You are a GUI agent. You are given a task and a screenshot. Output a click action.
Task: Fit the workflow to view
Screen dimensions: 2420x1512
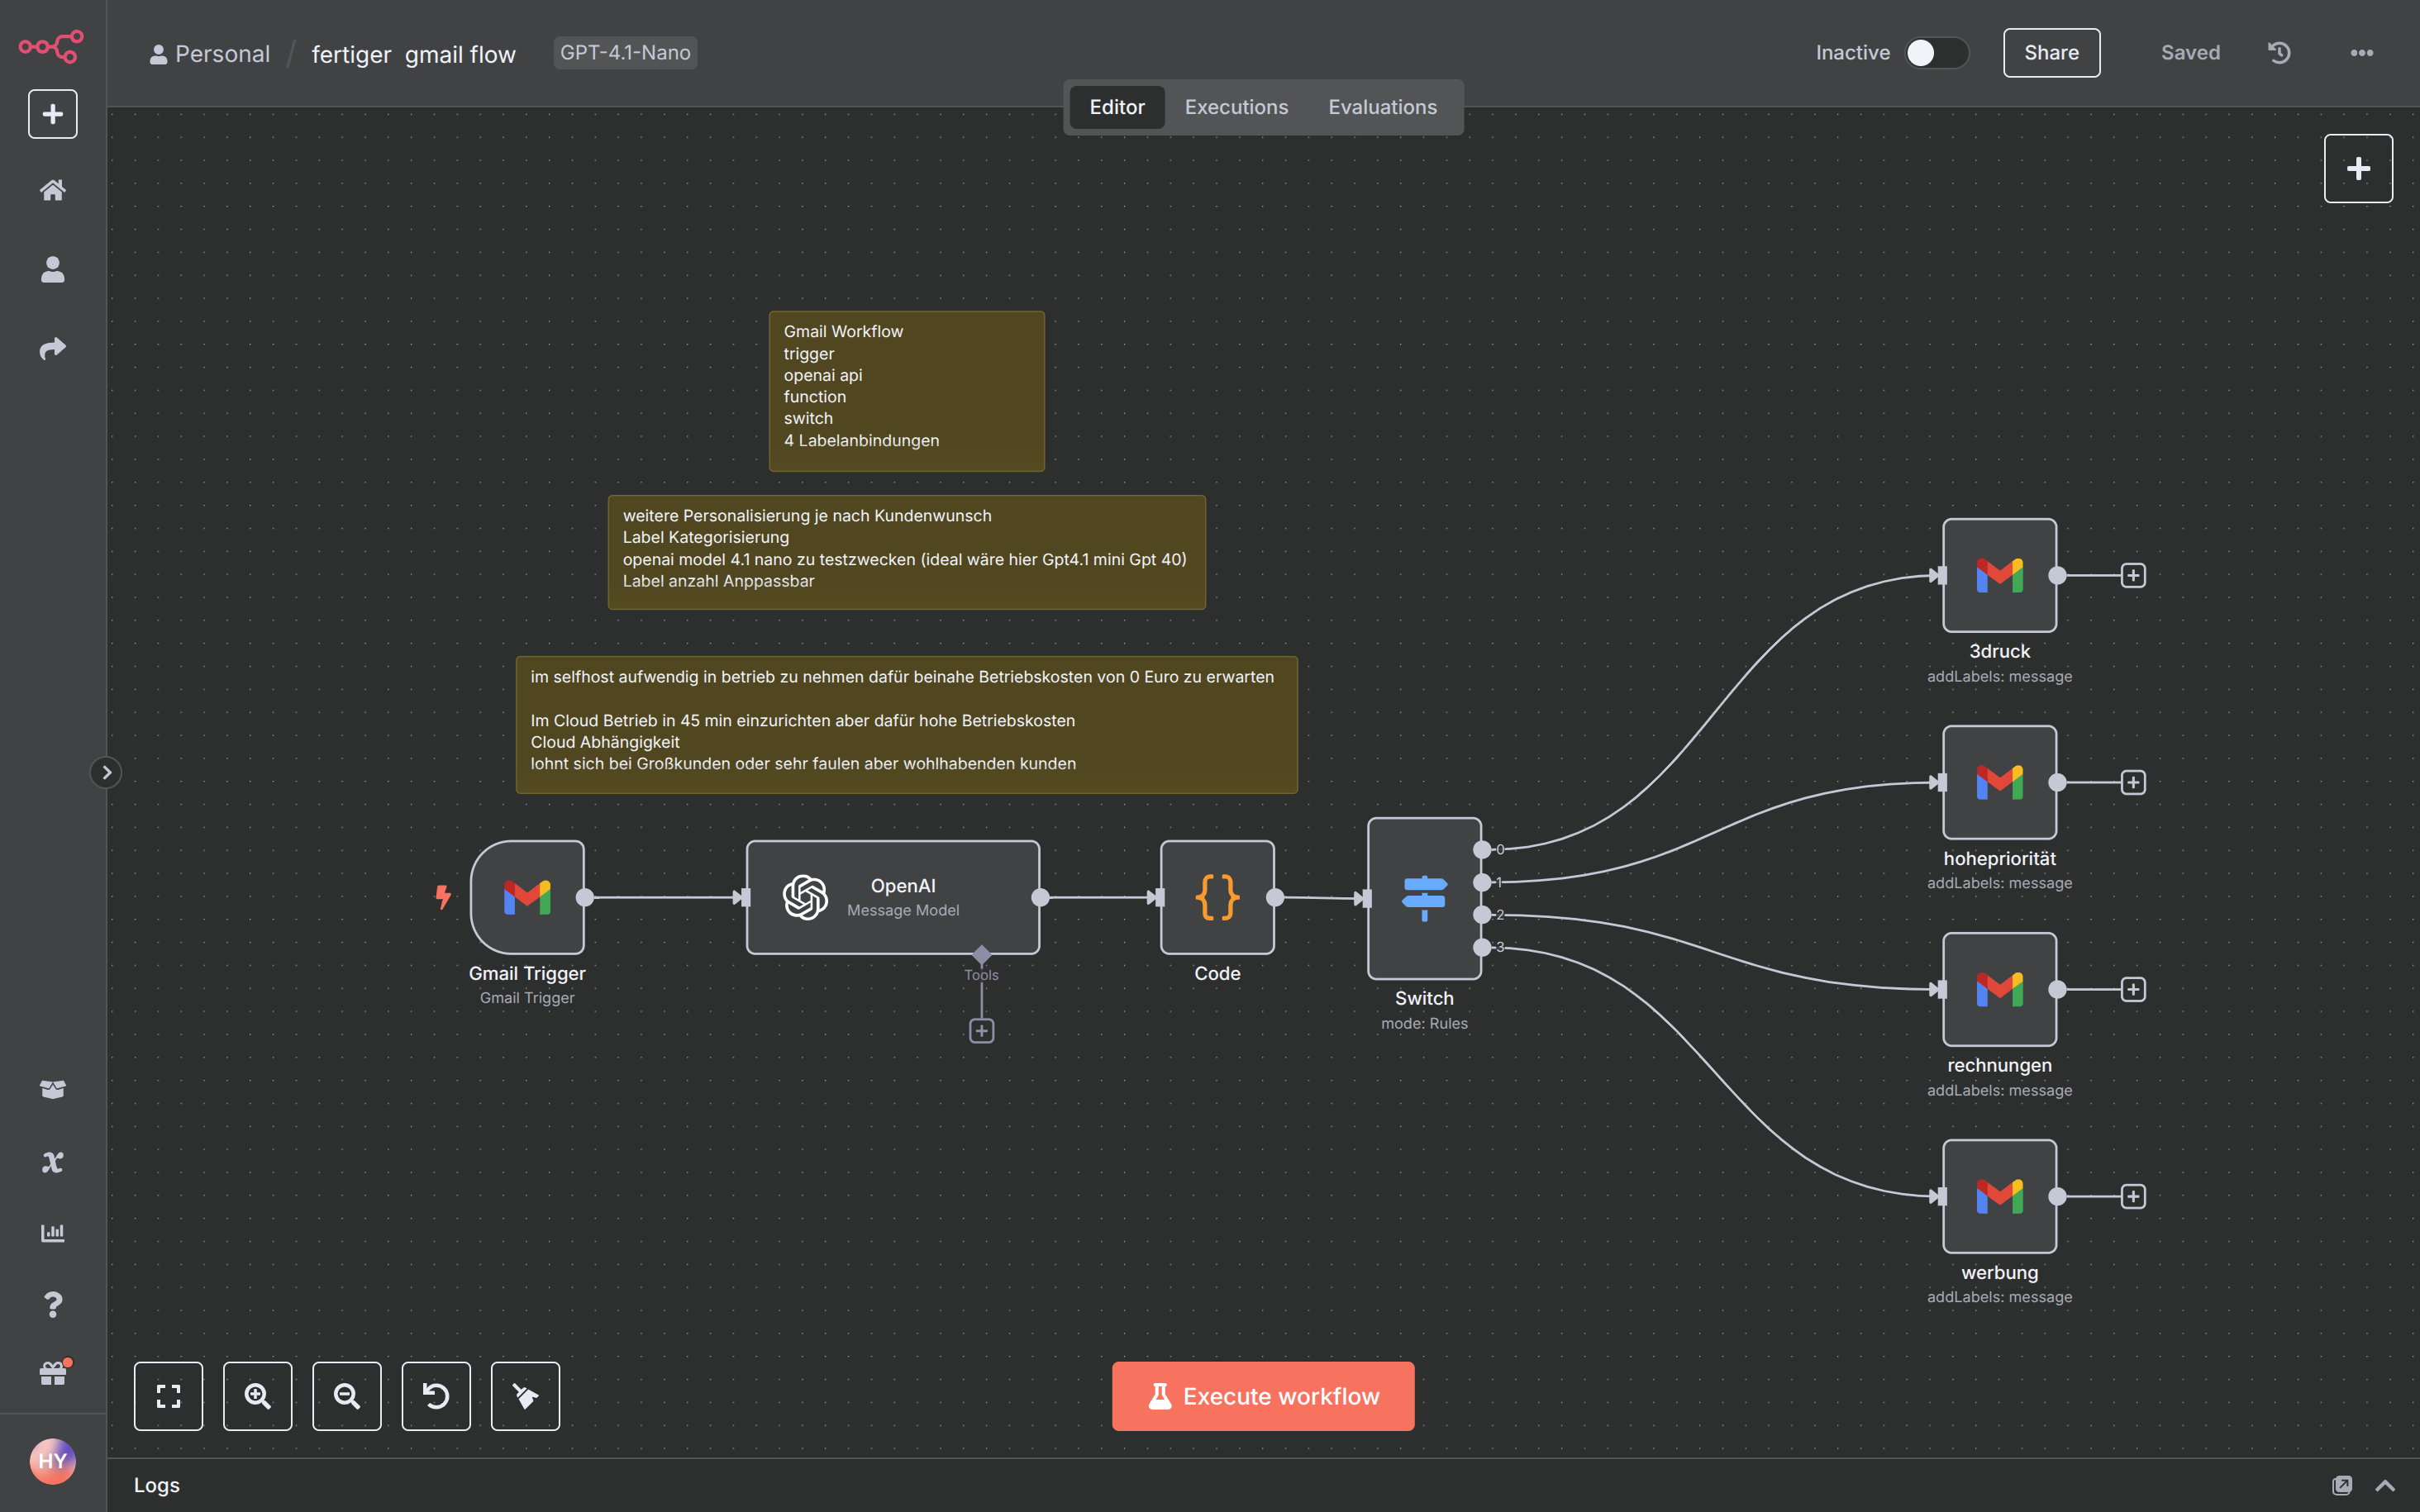pos(168,1396)
